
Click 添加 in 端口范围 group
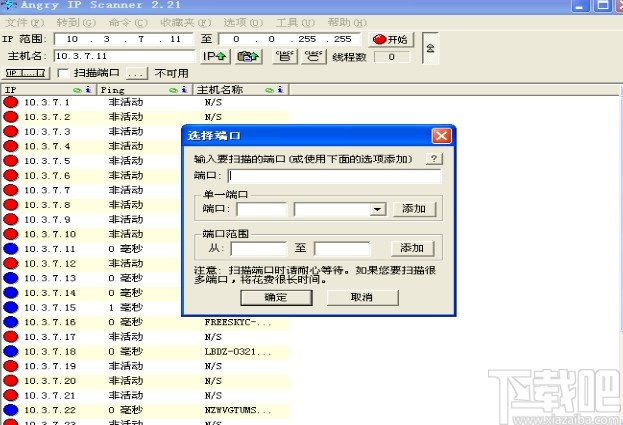coord(412,249)
